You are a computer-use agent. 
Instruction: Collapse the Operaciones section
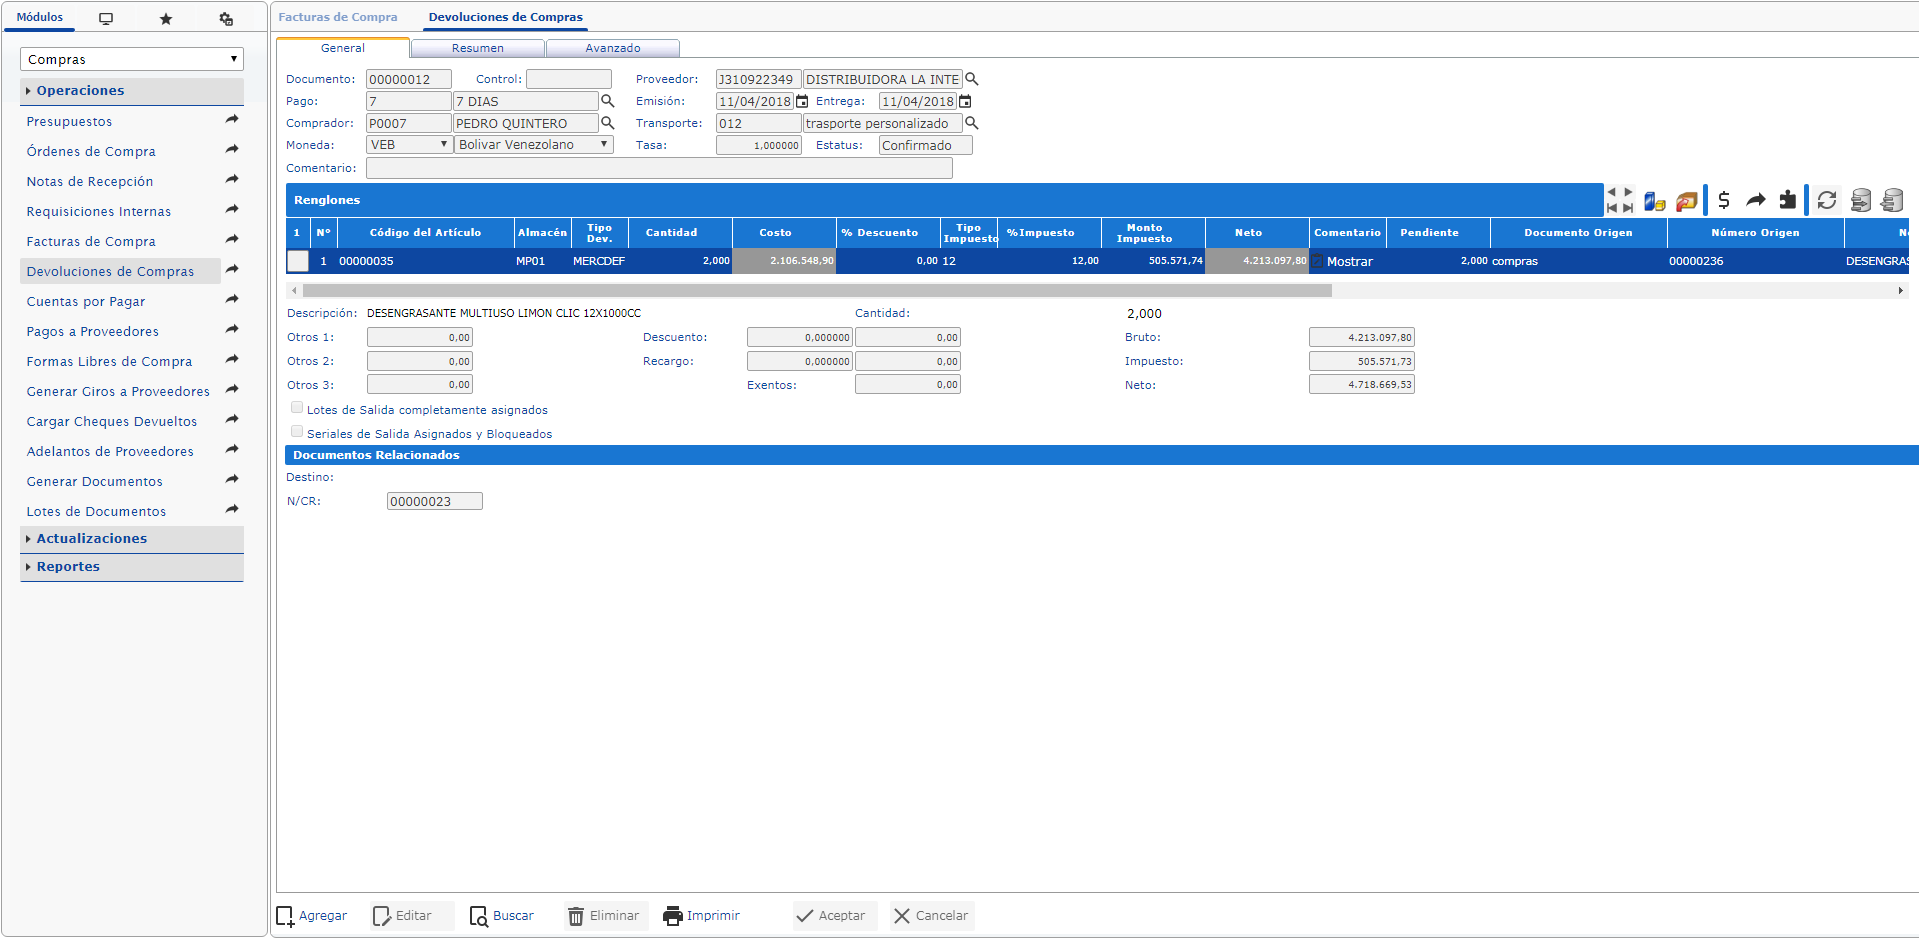132,91
